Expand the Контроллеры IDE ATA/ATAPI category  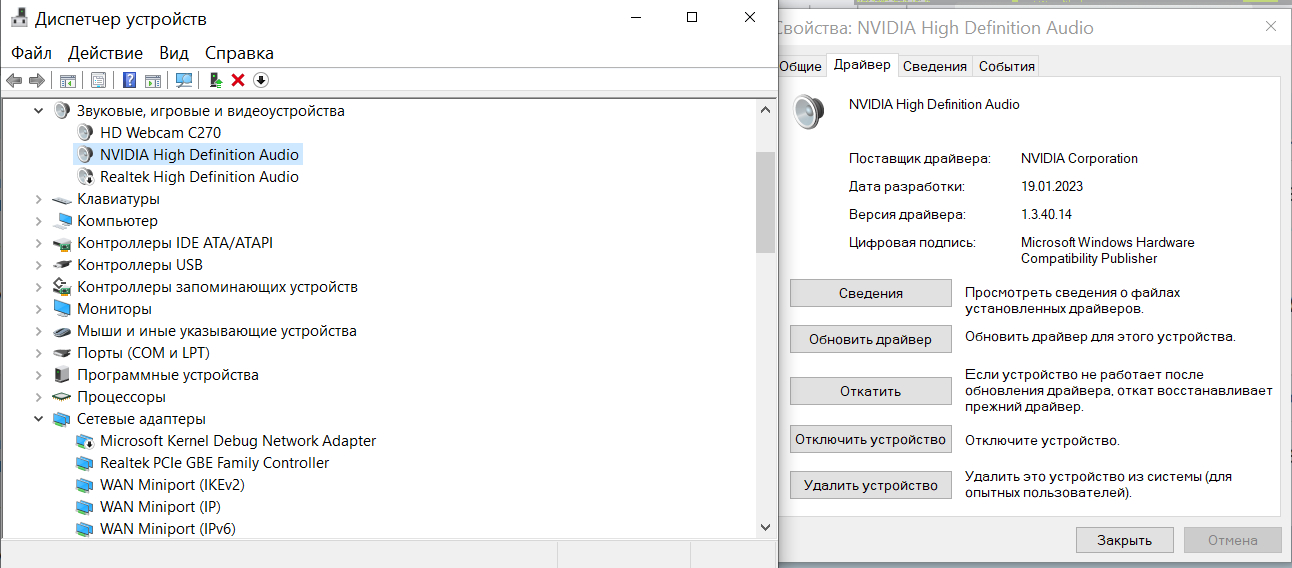click(39, 243)
